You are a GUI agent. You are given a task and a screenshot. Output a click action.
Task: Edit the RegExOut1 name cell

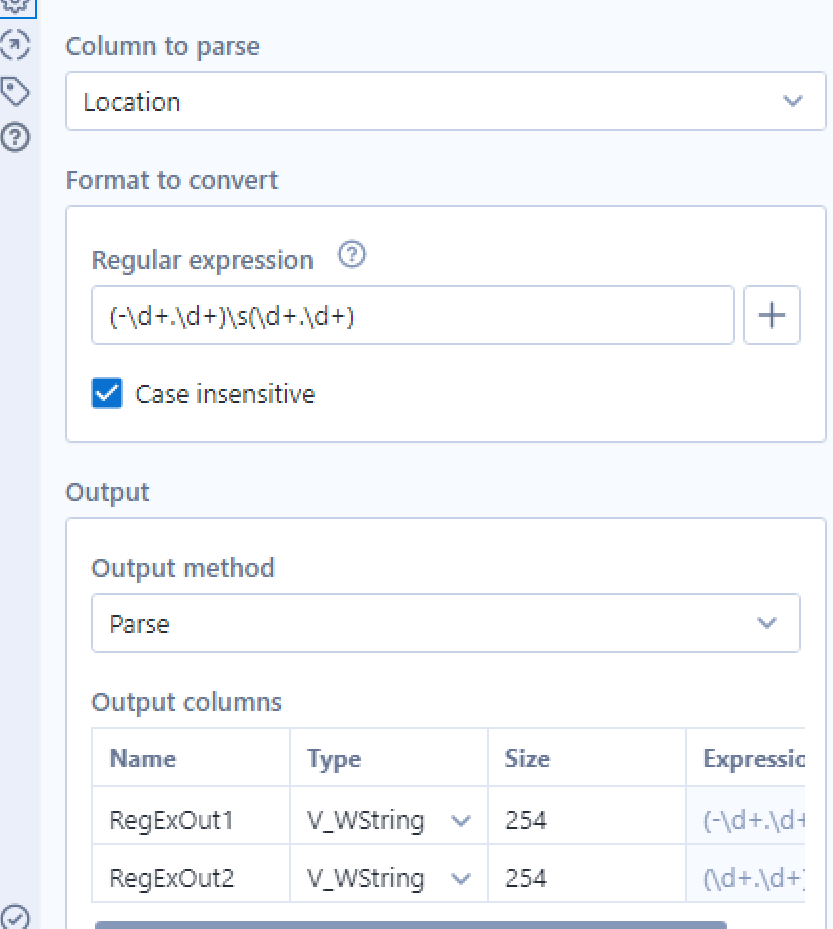tap(191, 821)
